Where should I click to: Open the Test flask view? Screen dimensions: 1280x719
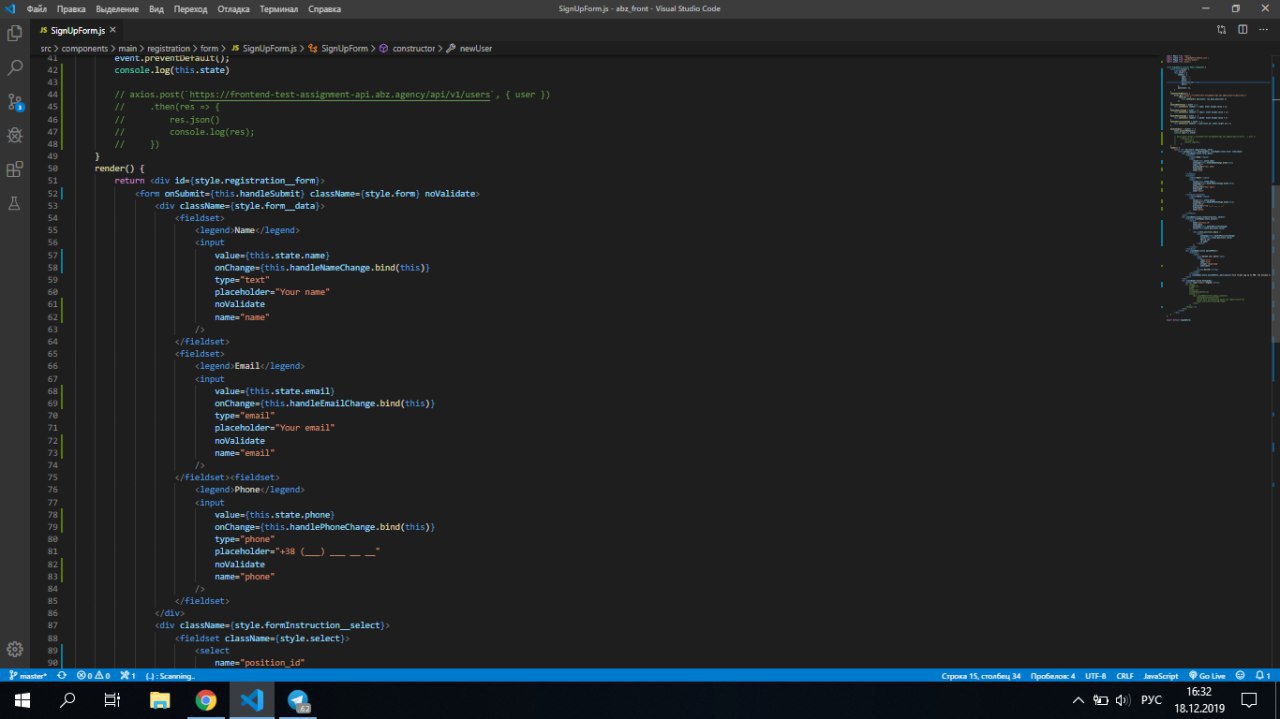pos(15,203)
